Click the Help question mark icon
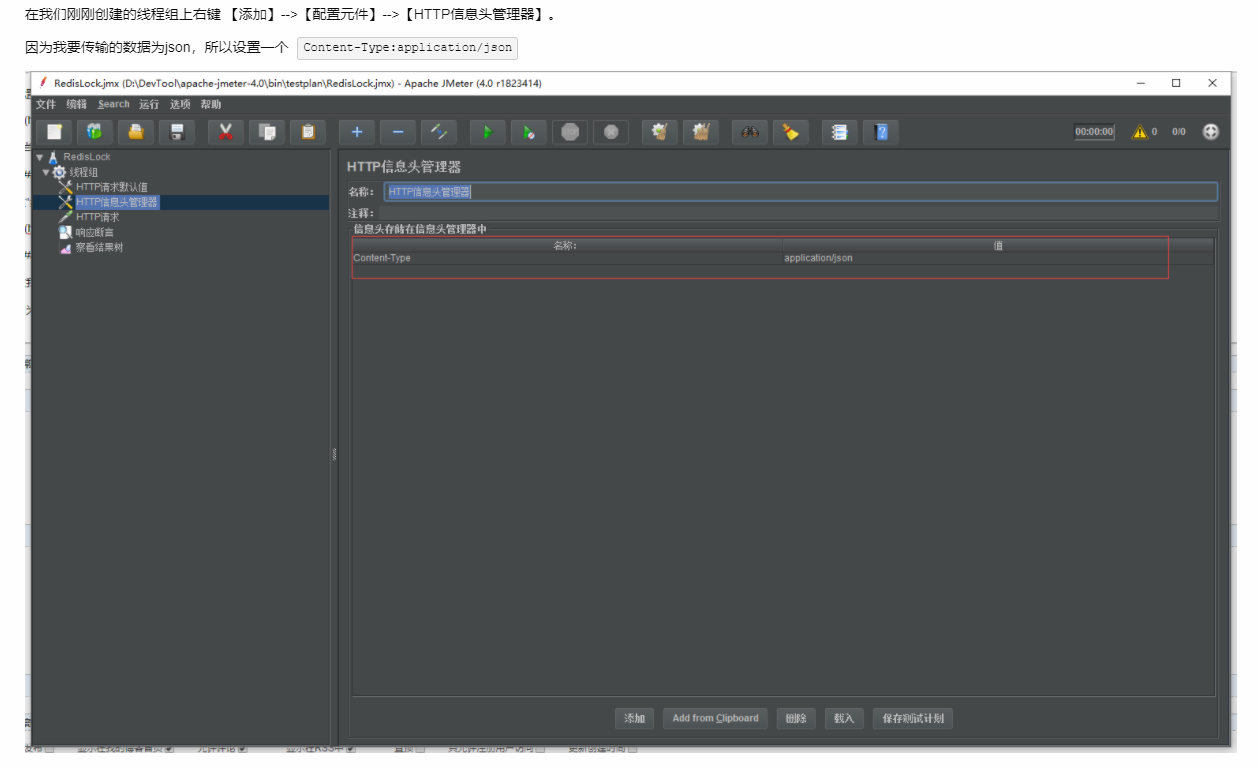This screenshot has width=1258, height=768. click(x=881, y=131)
